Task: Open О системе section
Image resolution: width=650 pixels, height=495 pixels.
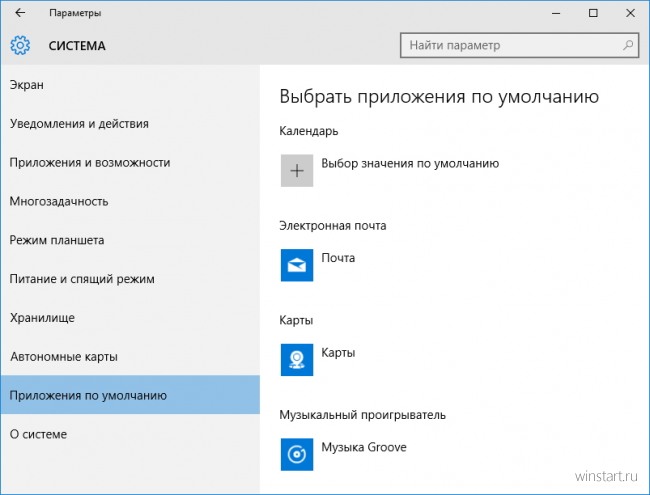Action: coord(38,434)
